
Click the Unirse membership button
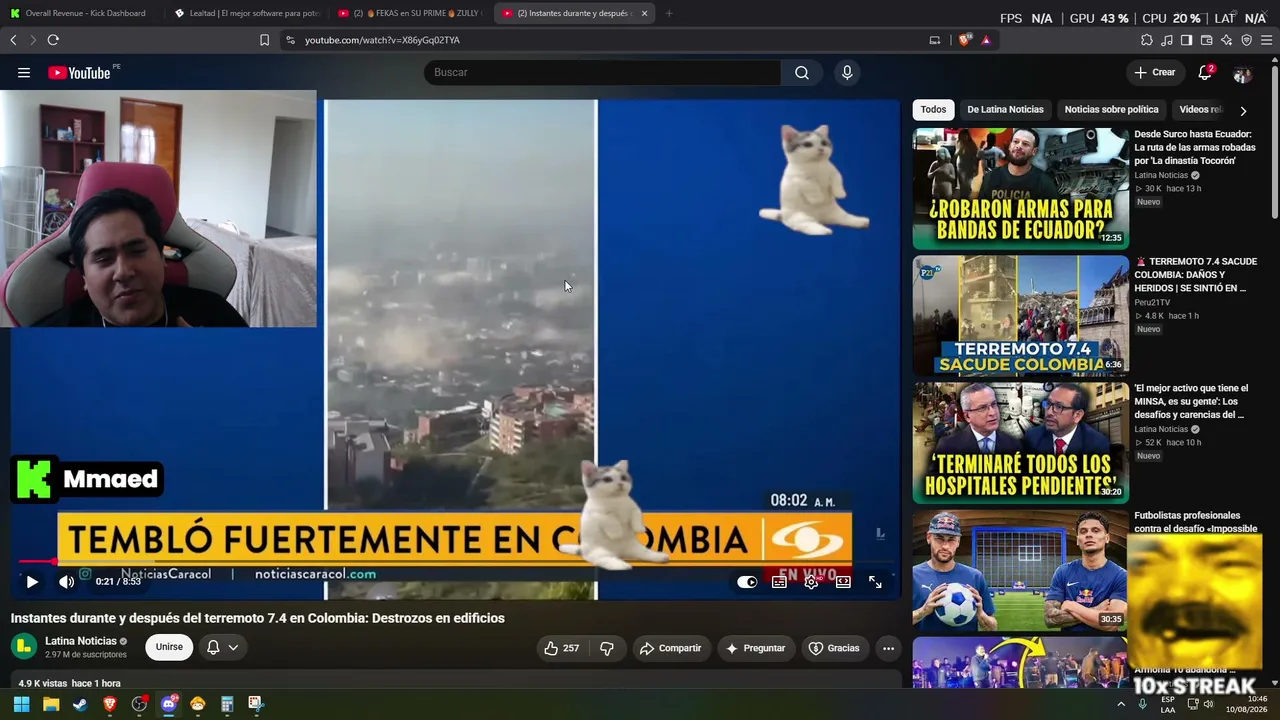point(169,647)
